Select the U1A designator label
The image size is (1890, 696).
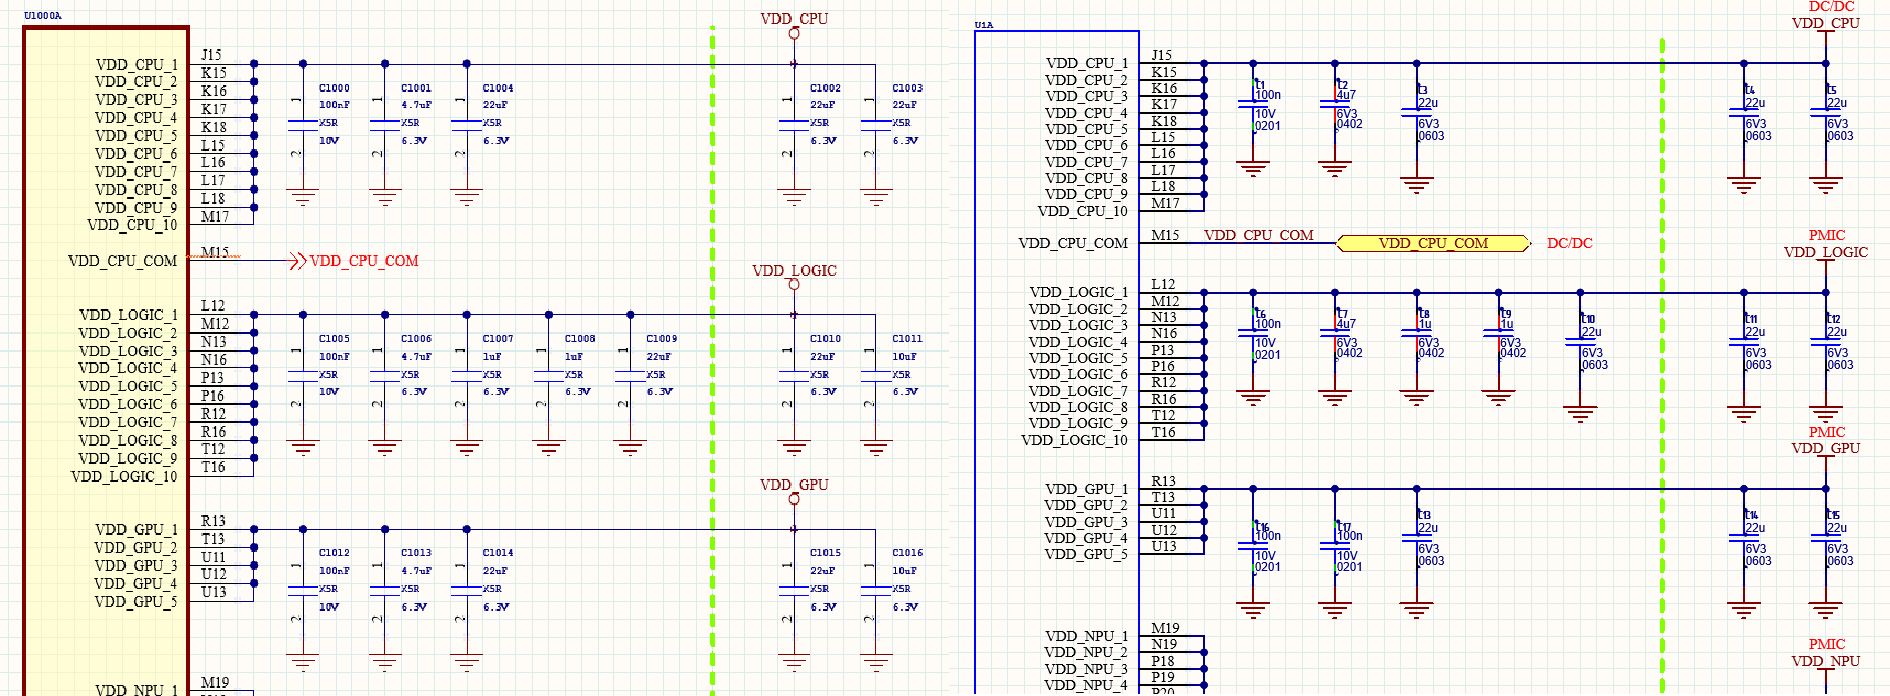(x=984, y=25)
